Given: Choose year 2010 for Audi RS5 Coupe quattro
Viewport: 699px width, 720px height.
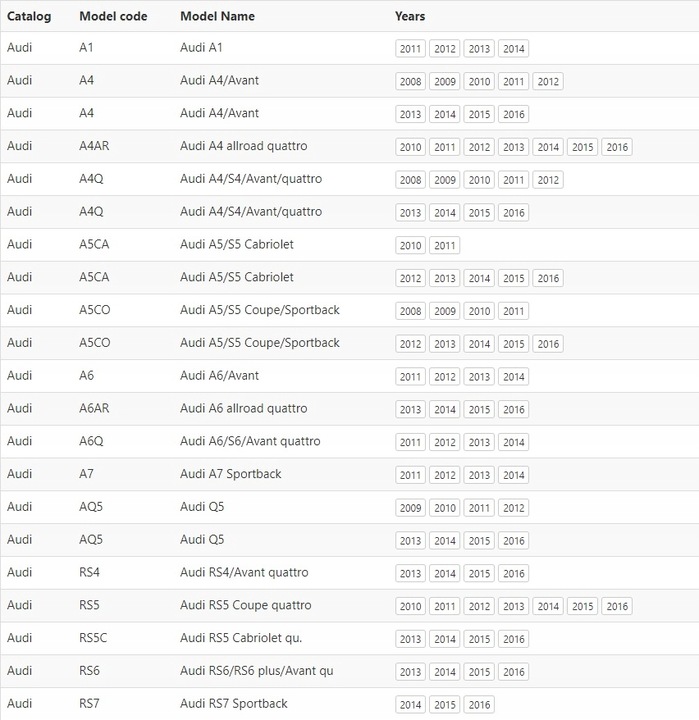Looking at the screenshot, I should [410, 607].
